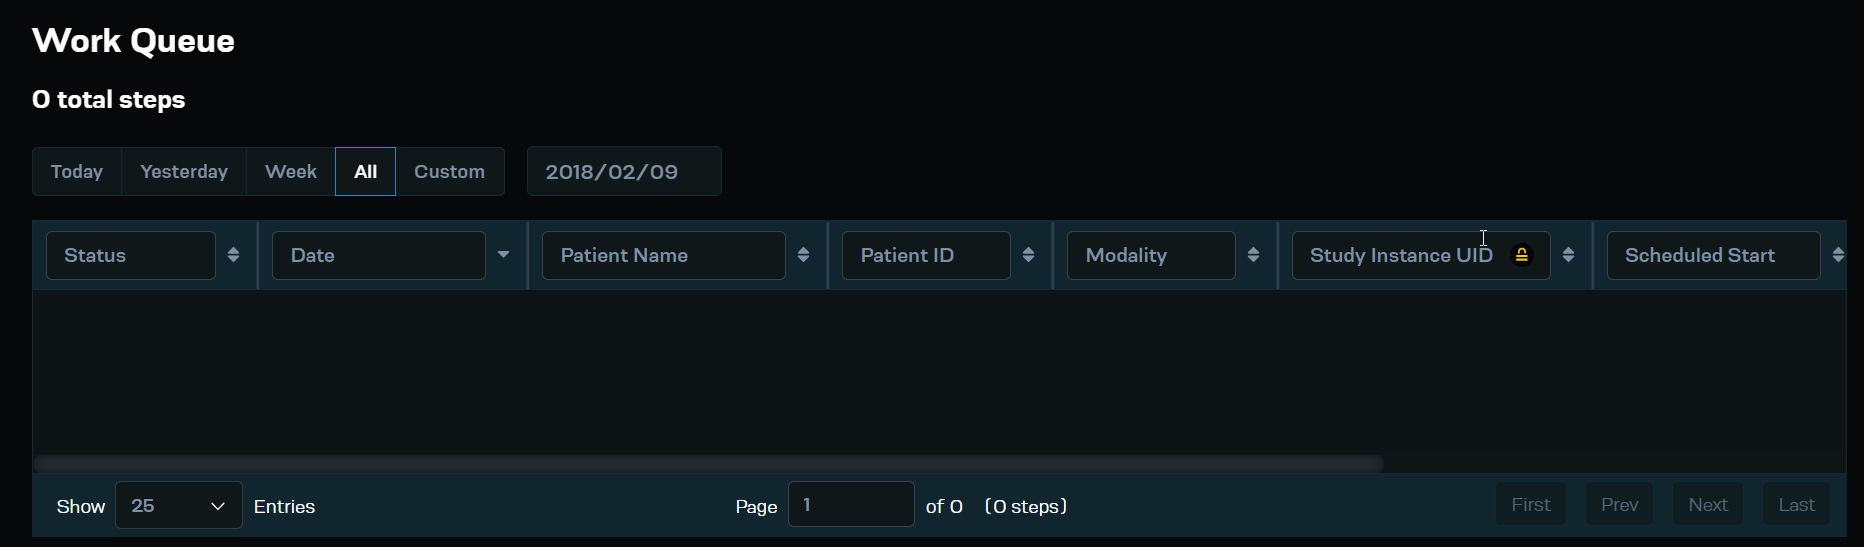Sort by the Patient Name column arrows

pos(803,255)
